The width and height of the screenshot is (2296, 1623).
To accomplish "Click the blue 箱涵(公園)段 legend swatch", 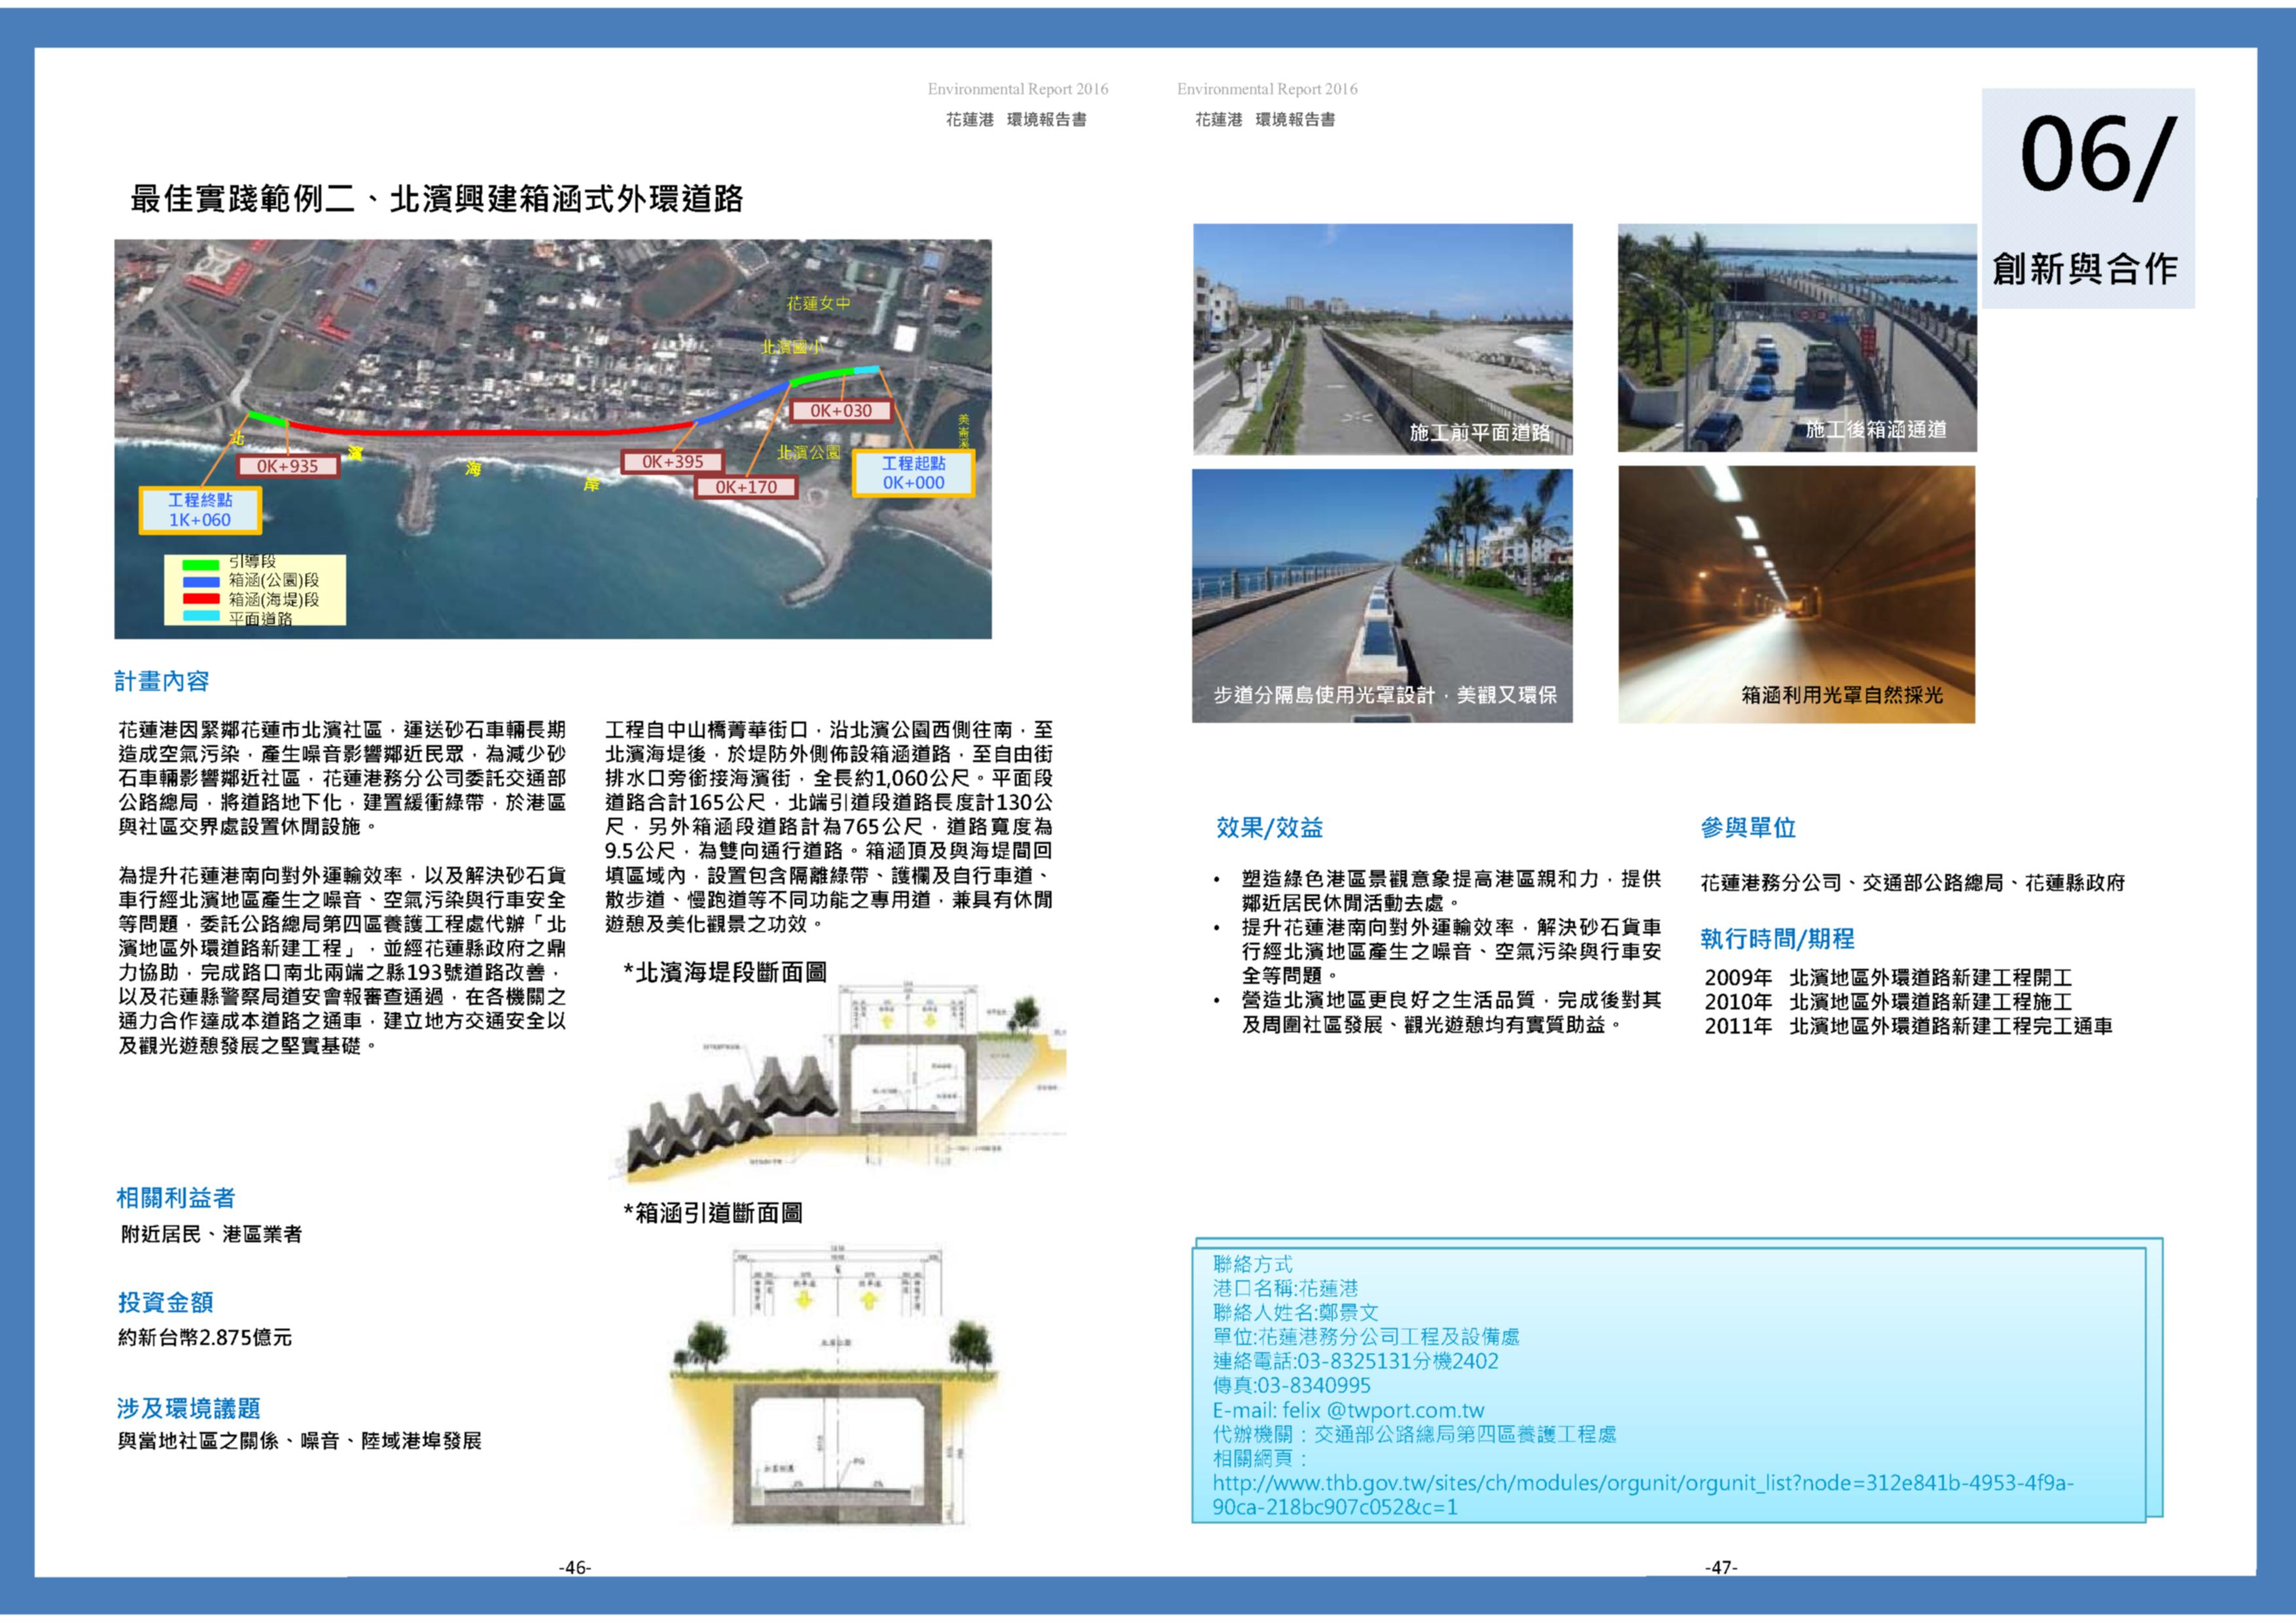I will point(201,581).
